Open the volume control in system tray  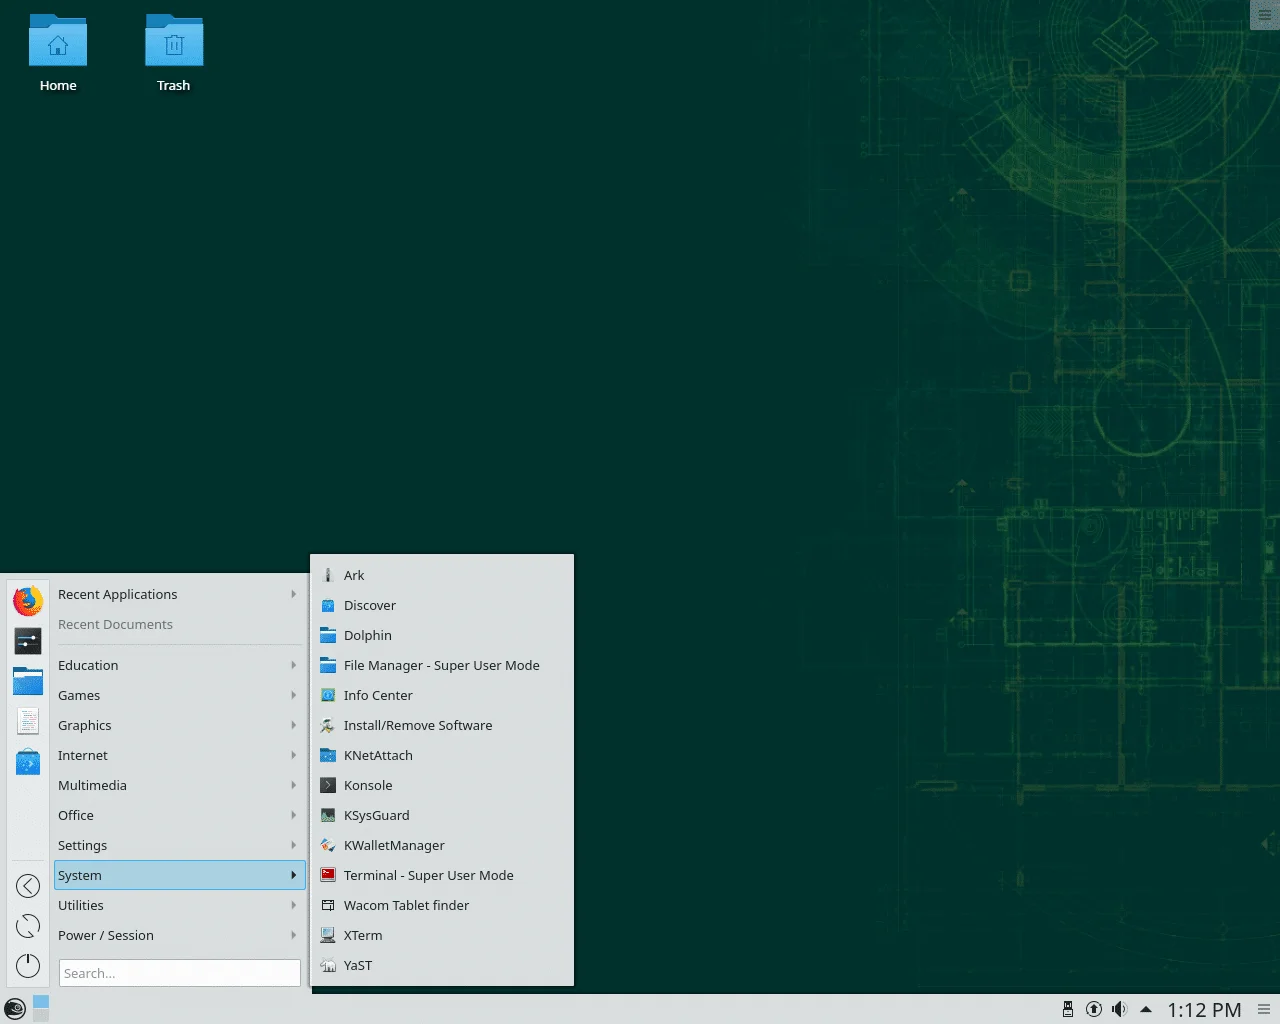tap(1119, 1009)
